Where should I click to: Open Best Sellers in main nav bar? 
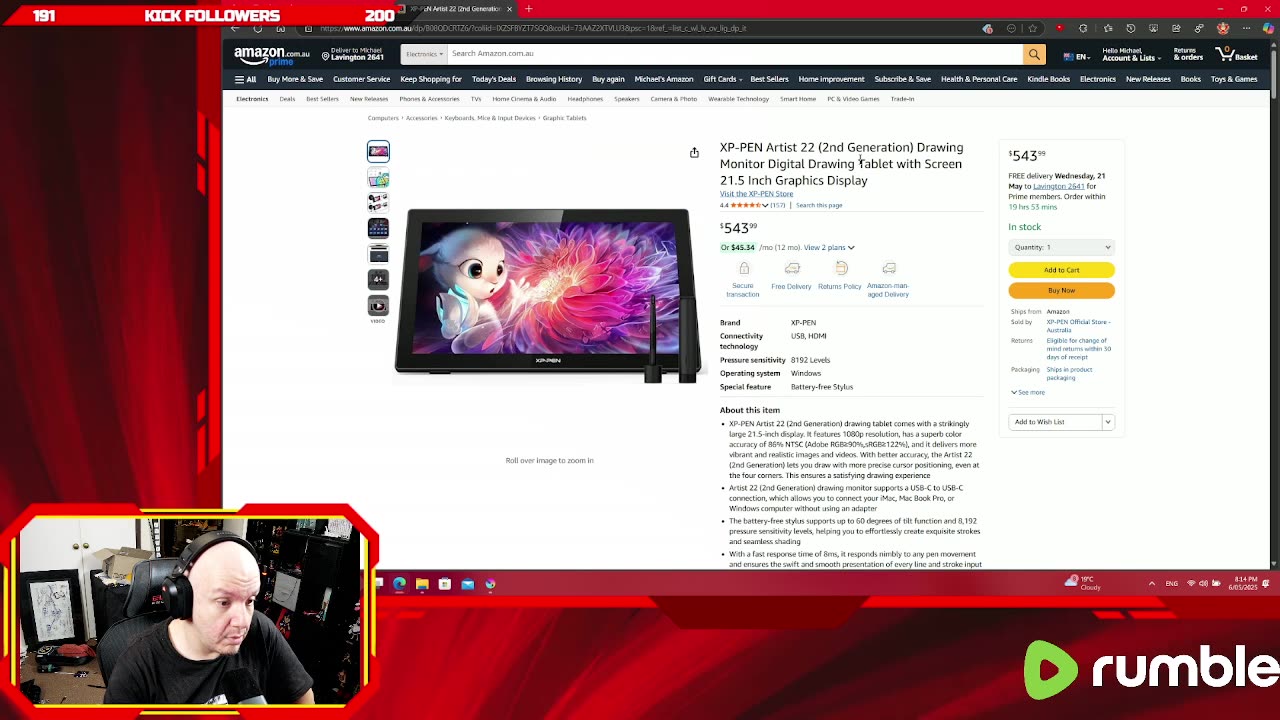pos(769,79)
